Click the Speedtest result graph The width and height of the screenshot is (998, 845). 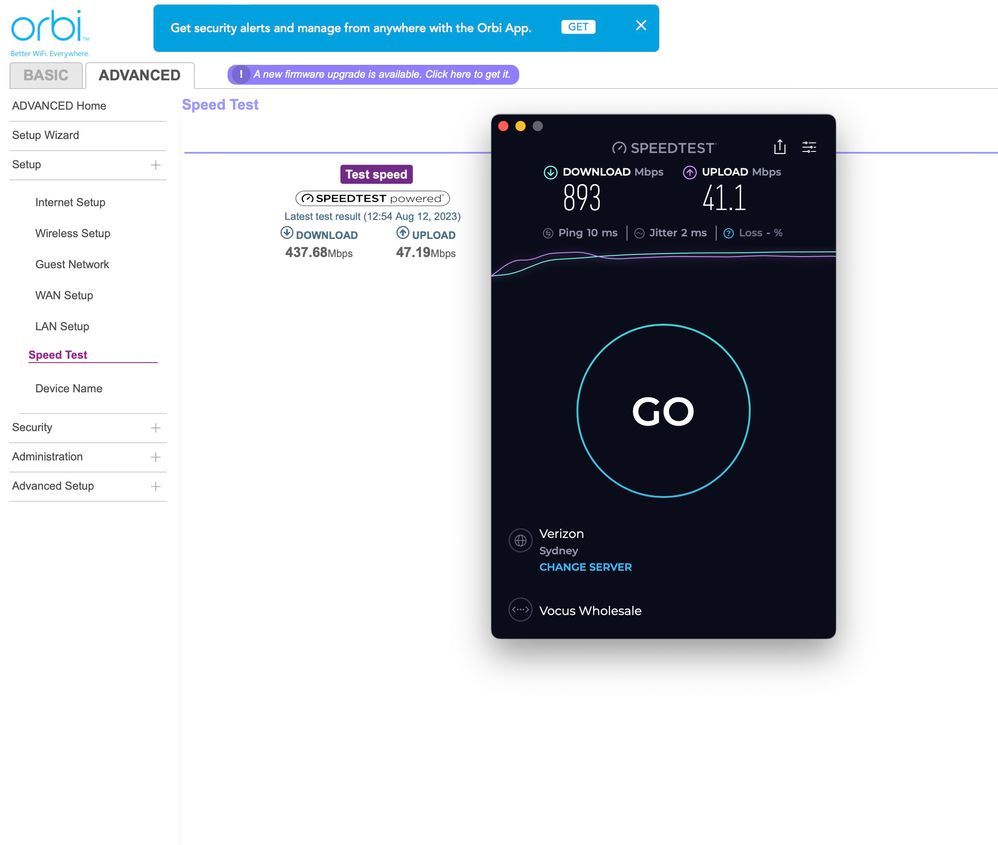(x=663, y=263)
